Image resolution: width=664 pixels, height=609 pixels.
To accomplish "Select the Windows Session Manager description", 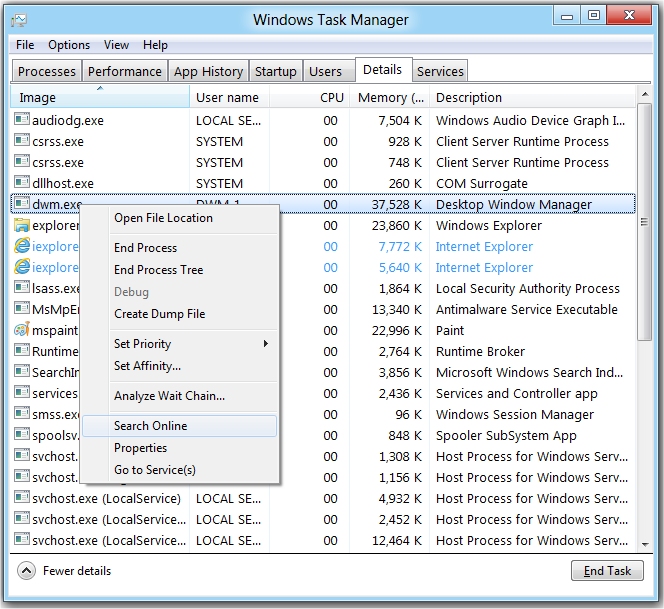I will (x=515, y=414).
